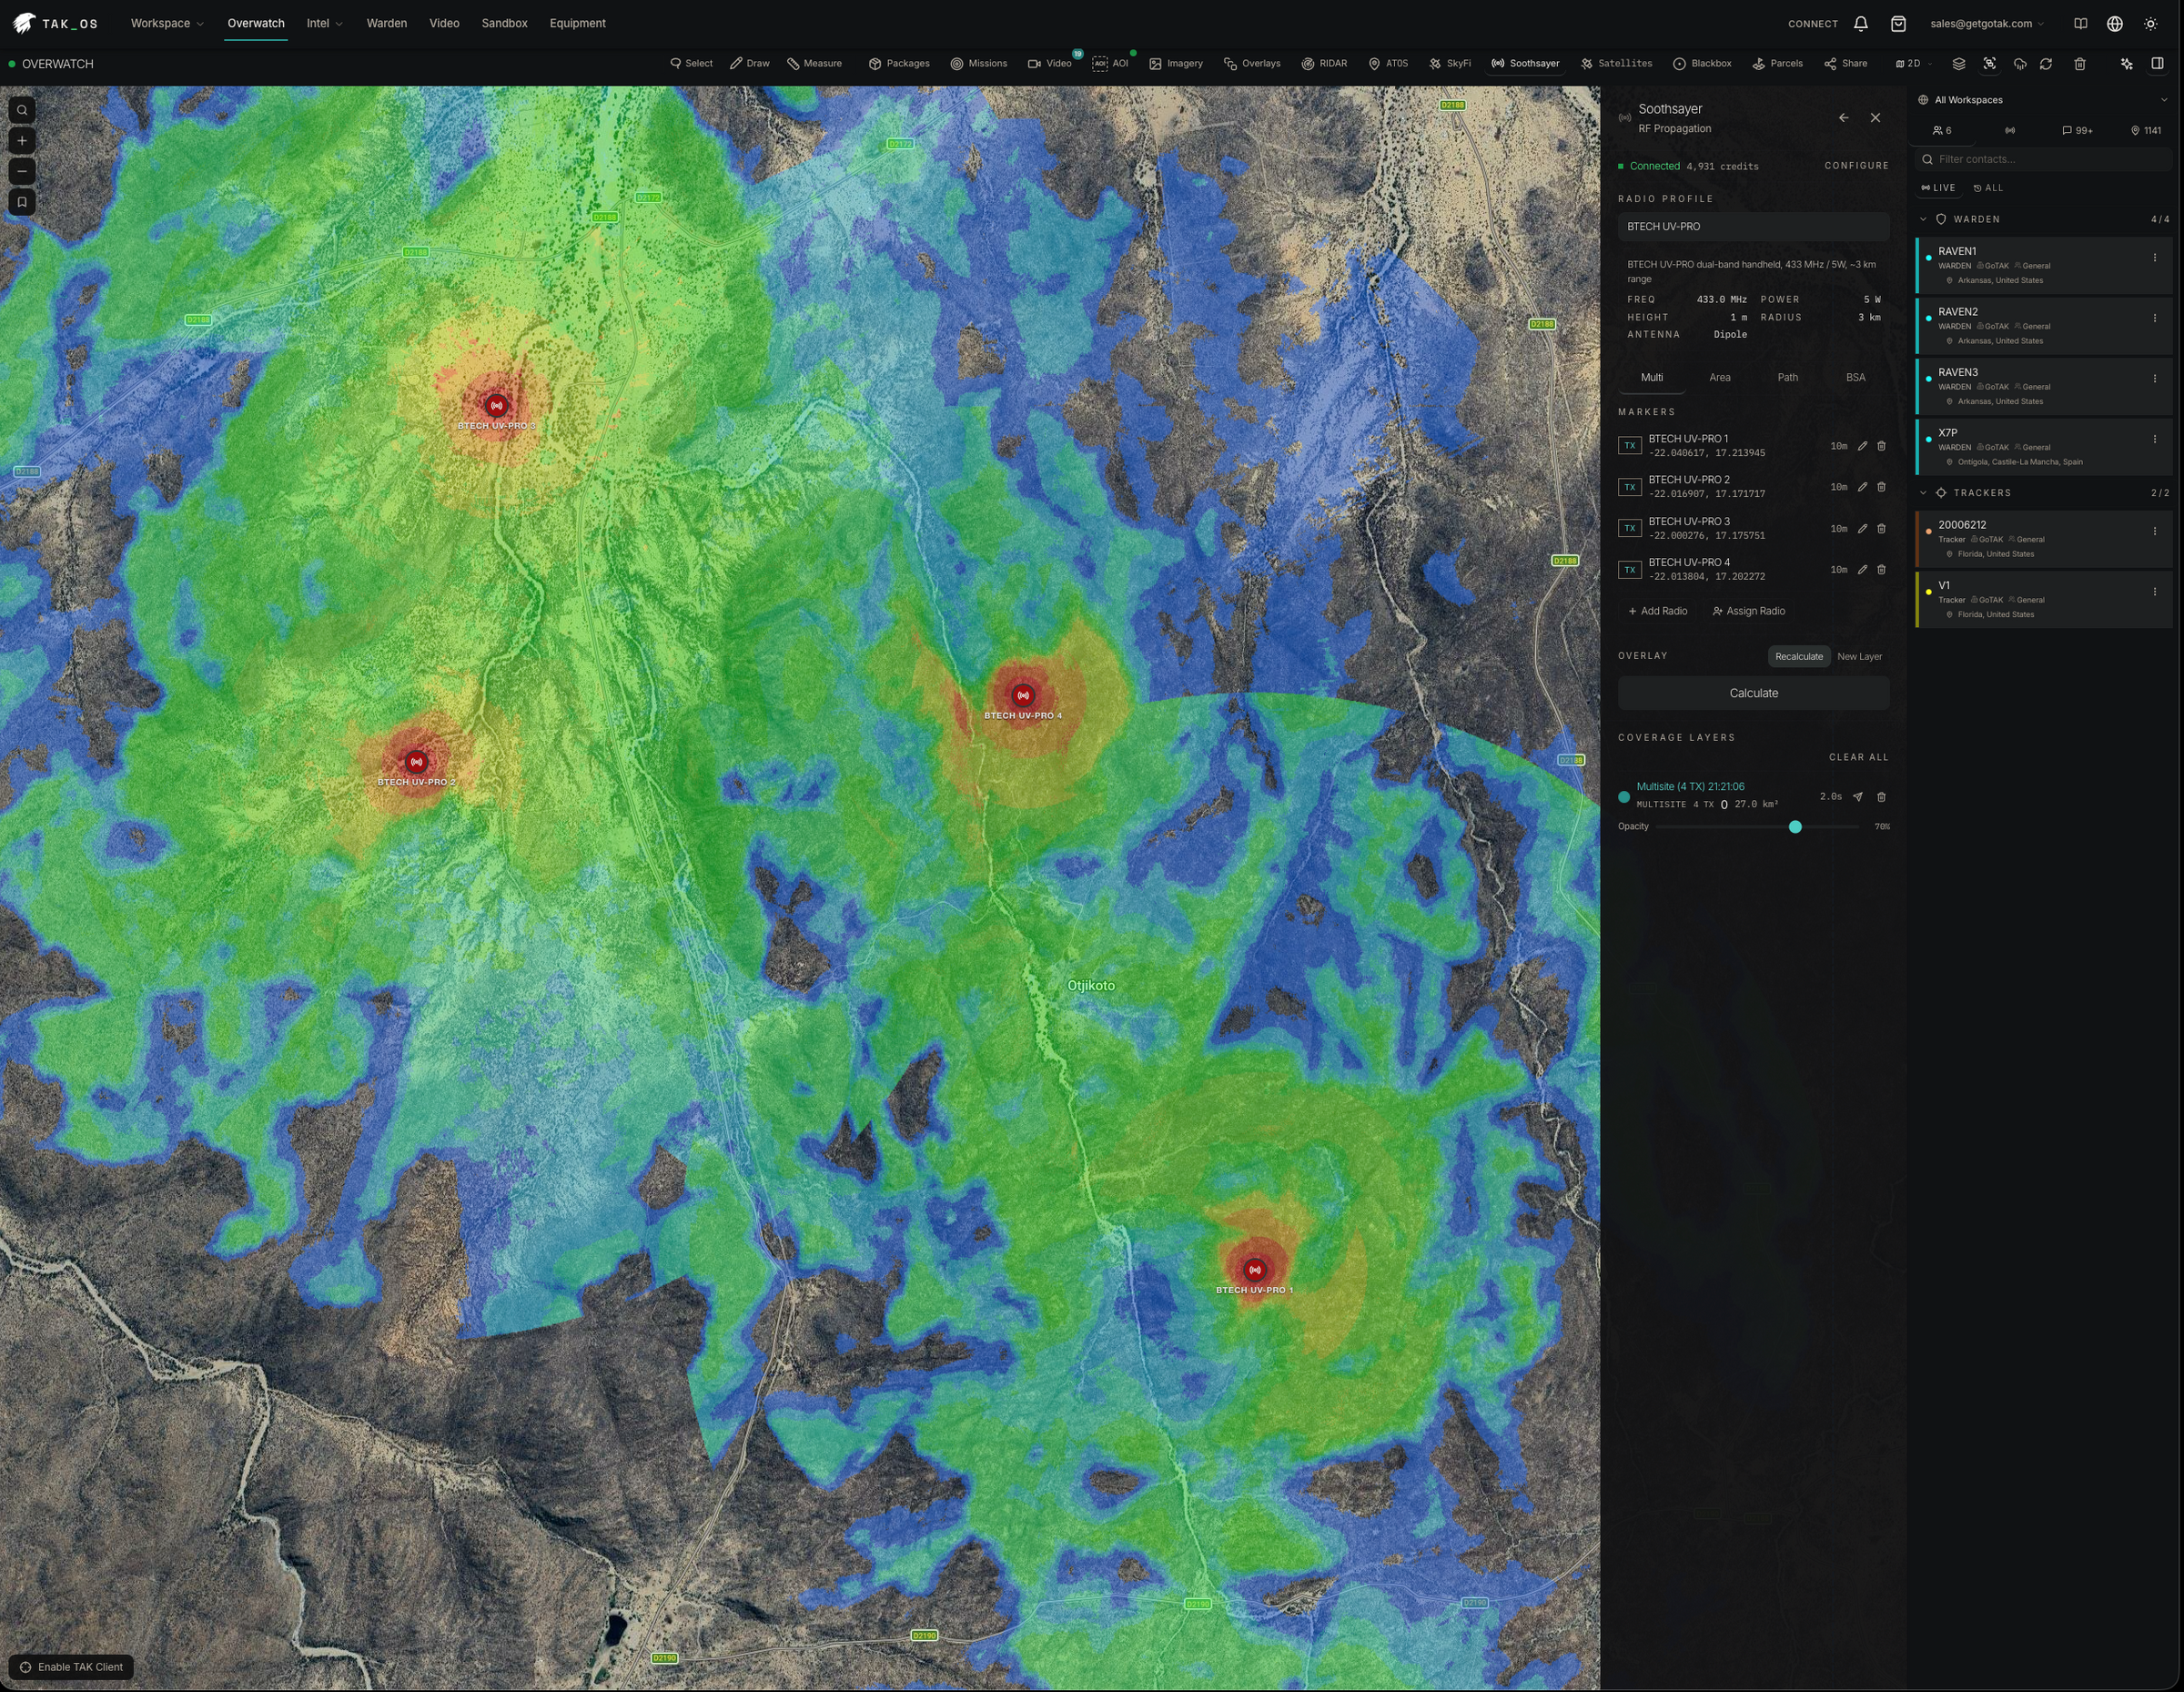Image resolution: width=2184 pixels, height=1692 pixels.
Task: Select the Draw tool in the toolbar
Action: click(x=749, y=63)
